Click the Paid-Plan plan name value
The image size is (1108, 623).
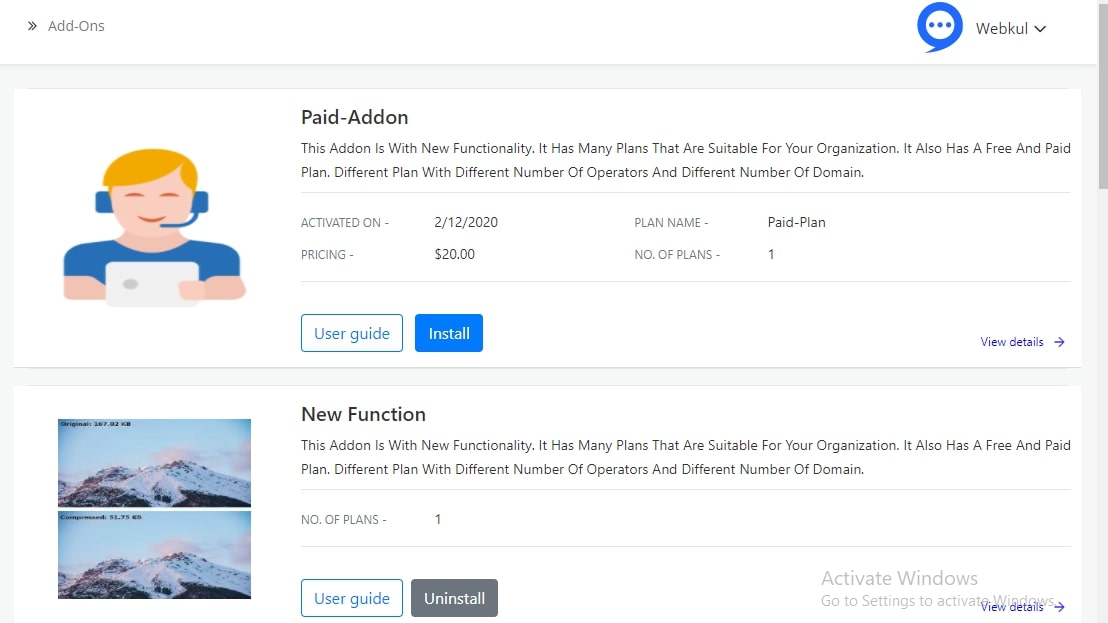(796, 222)
